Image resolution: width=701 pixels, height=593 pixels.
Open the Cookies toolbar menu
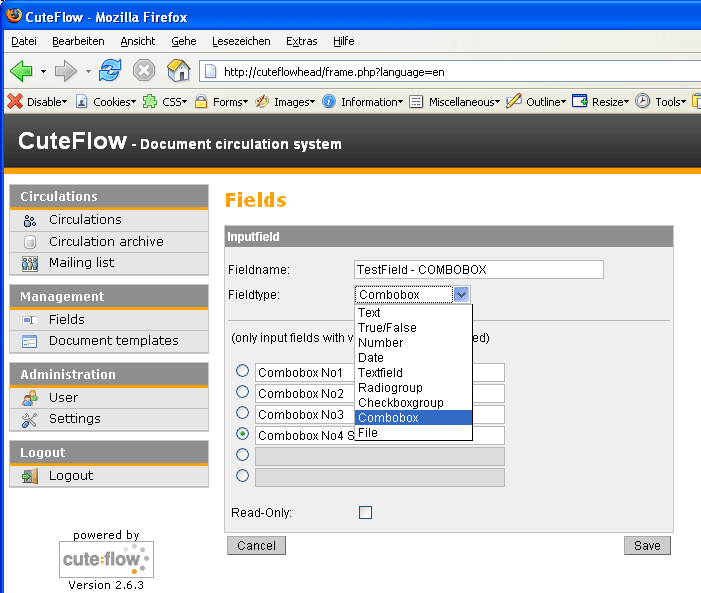click(106, 102)
